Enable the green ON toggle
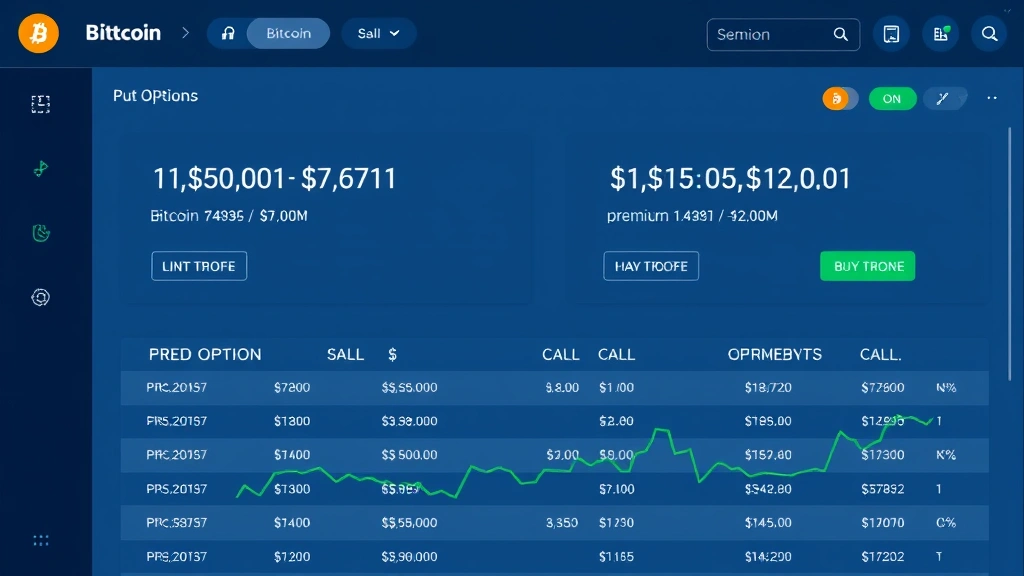Viewport: 1024px width, 576px height. coord(892,98)
